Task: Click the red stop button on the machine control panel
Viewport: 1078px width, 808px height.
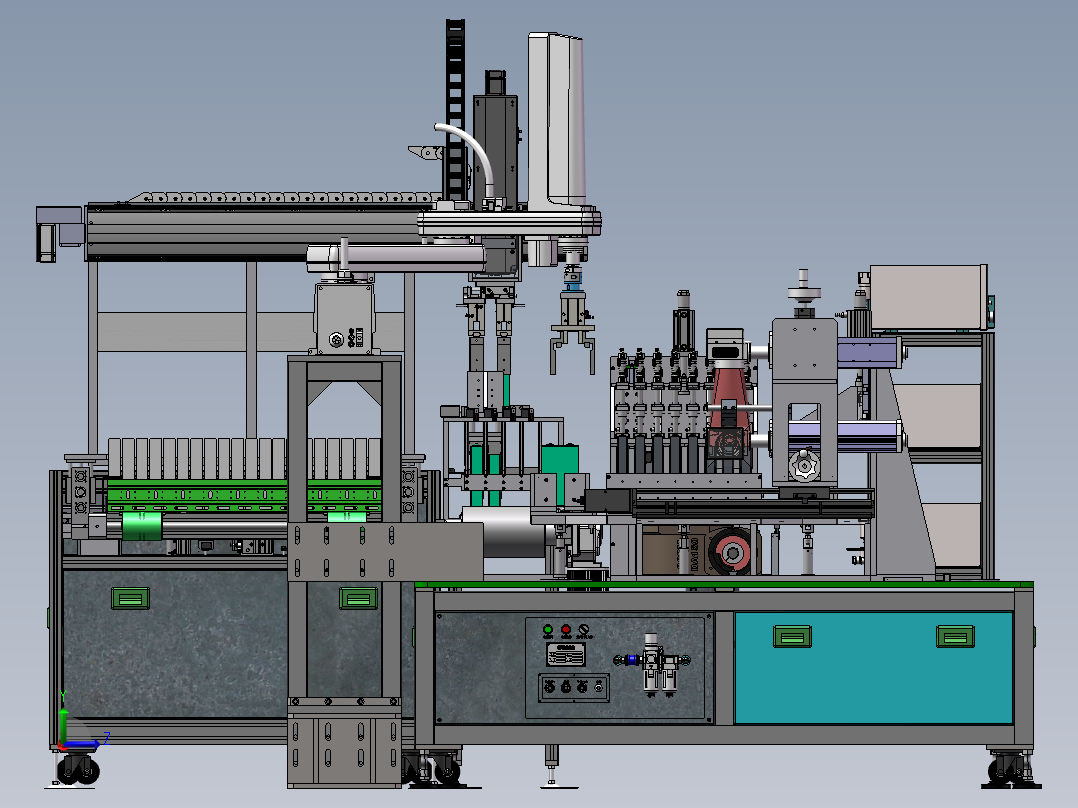Action: (566, 629)
